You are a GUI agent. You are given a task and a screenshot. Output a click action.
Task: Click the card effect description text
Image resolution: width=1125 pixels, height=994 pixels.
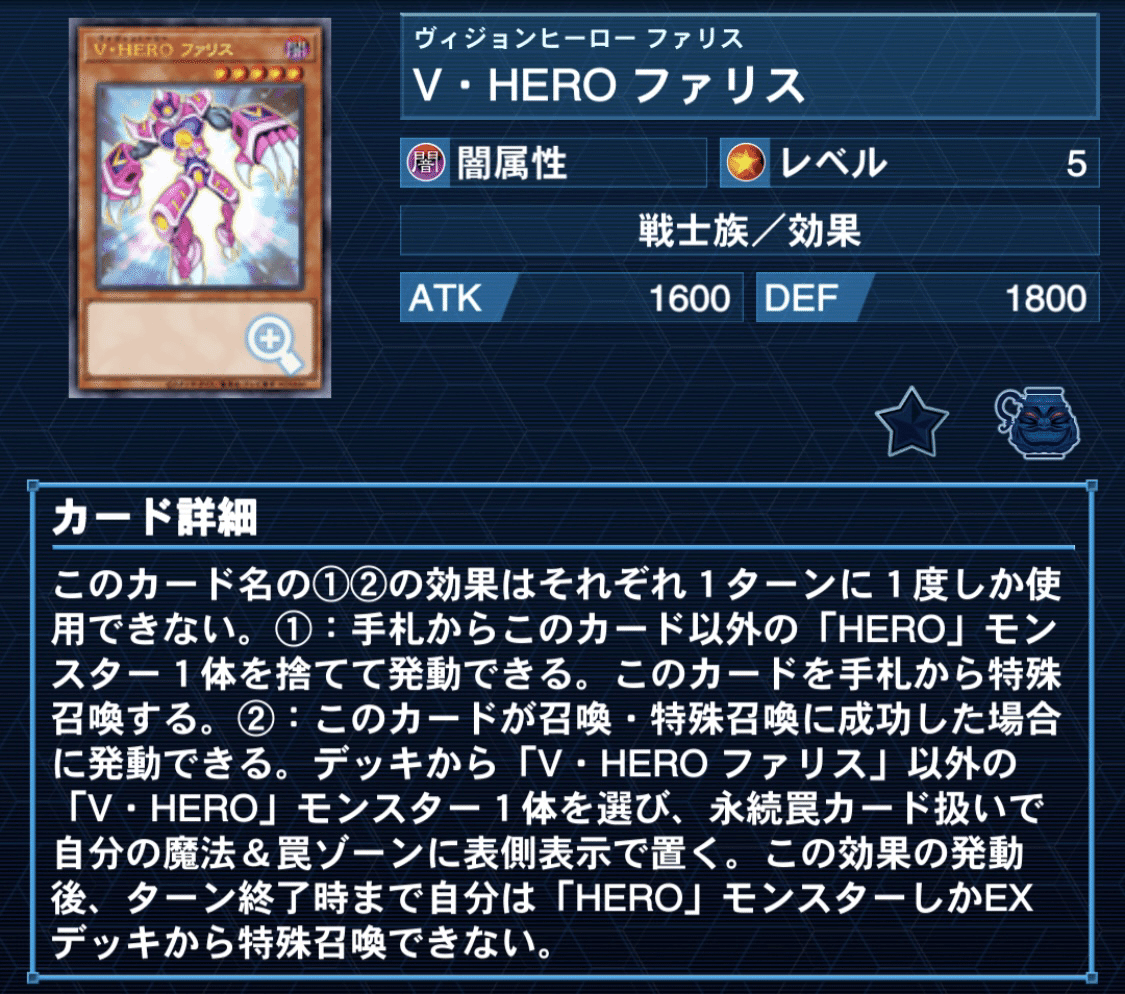(x=556, y=763)
